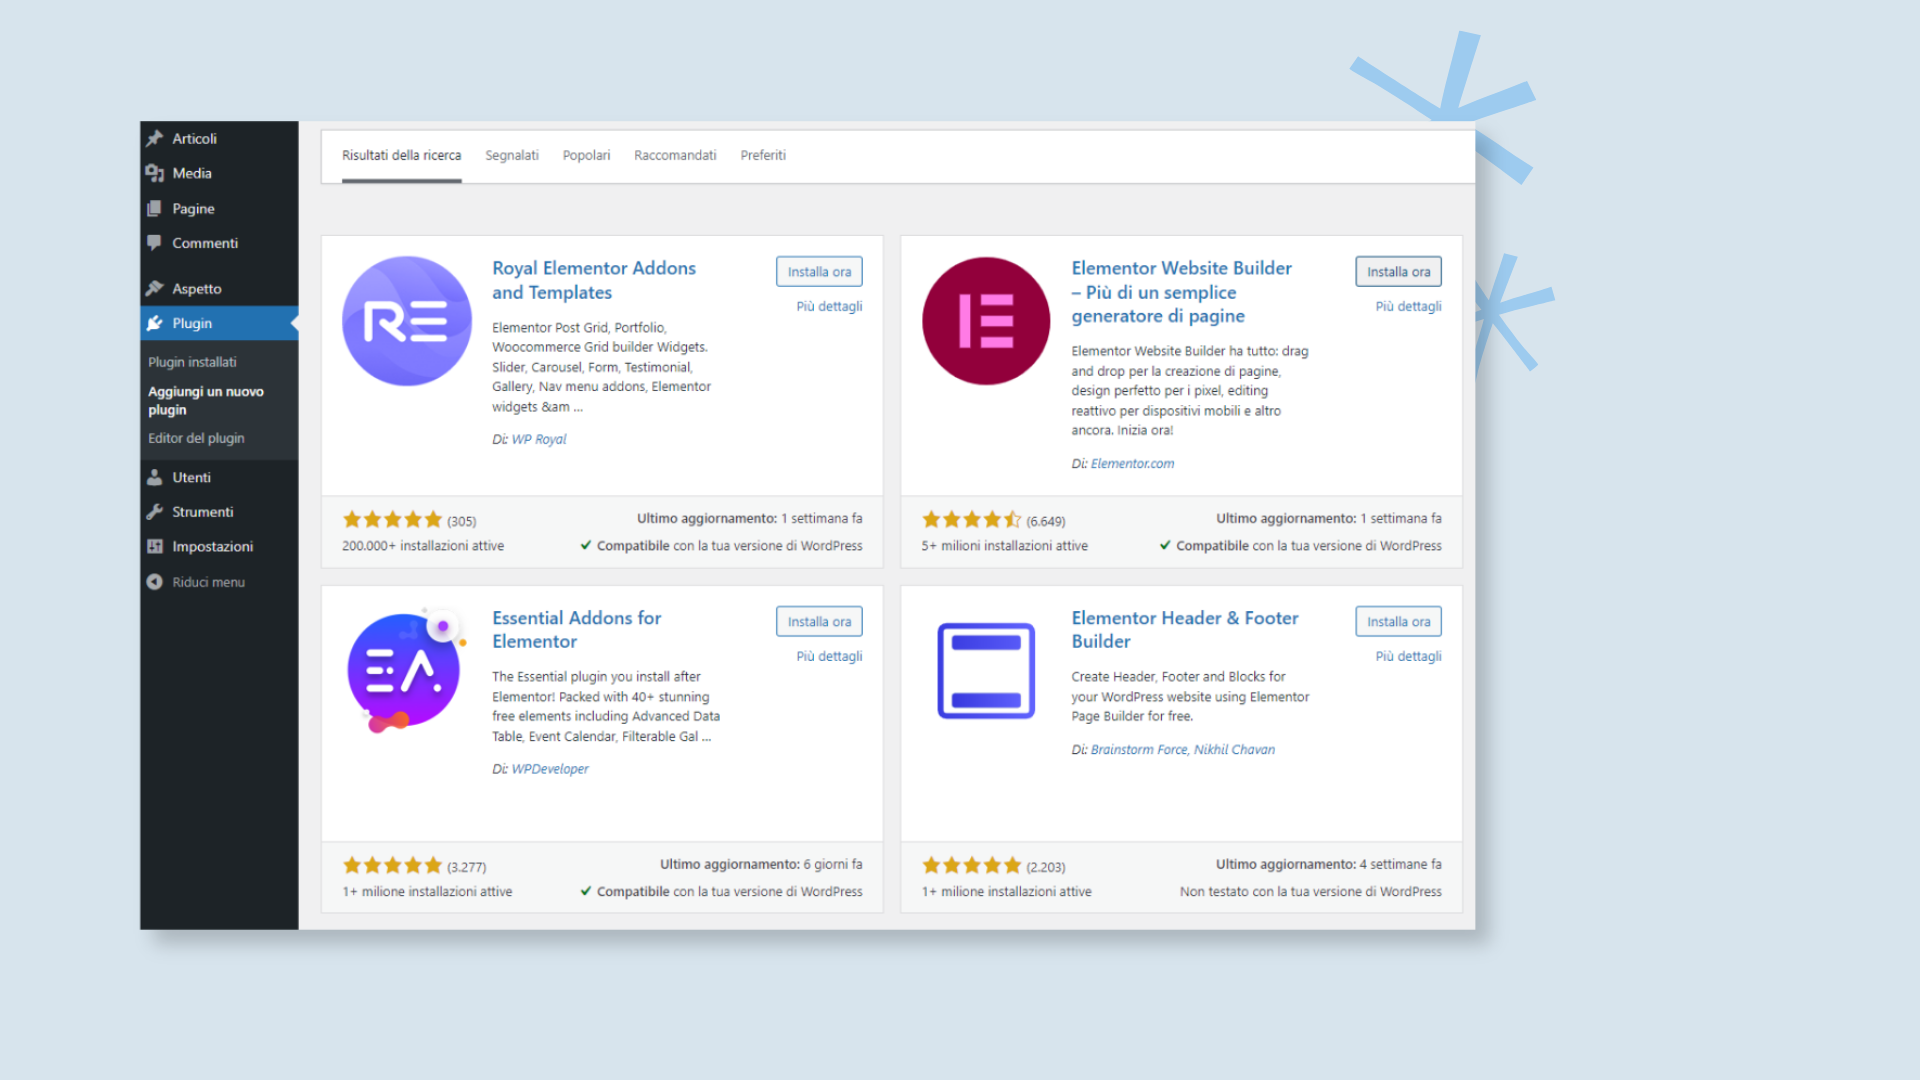The width and height of the screenshot is (1920, 1080).
Task: Click the Riduci menu collapse arrow icon
Action: point(155,582)
